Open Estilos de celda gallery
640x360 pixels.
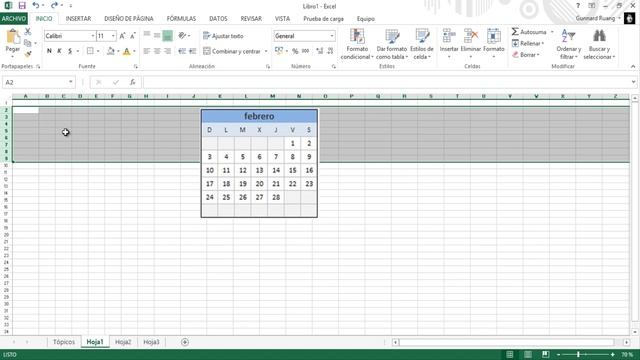pos(422,44)
